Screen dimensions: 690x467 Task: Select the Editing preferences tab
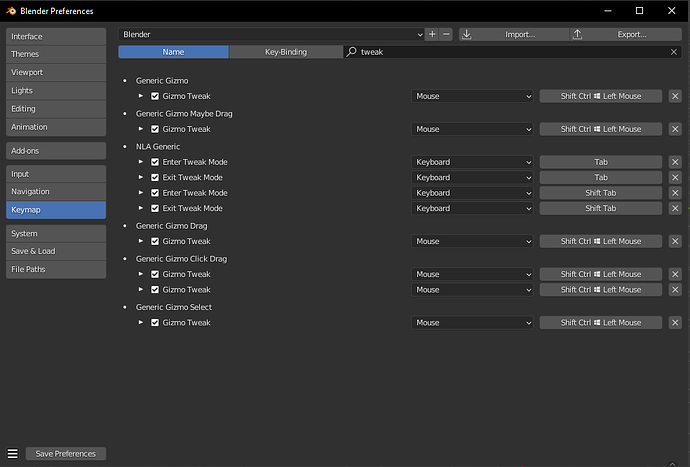(56, 109)
